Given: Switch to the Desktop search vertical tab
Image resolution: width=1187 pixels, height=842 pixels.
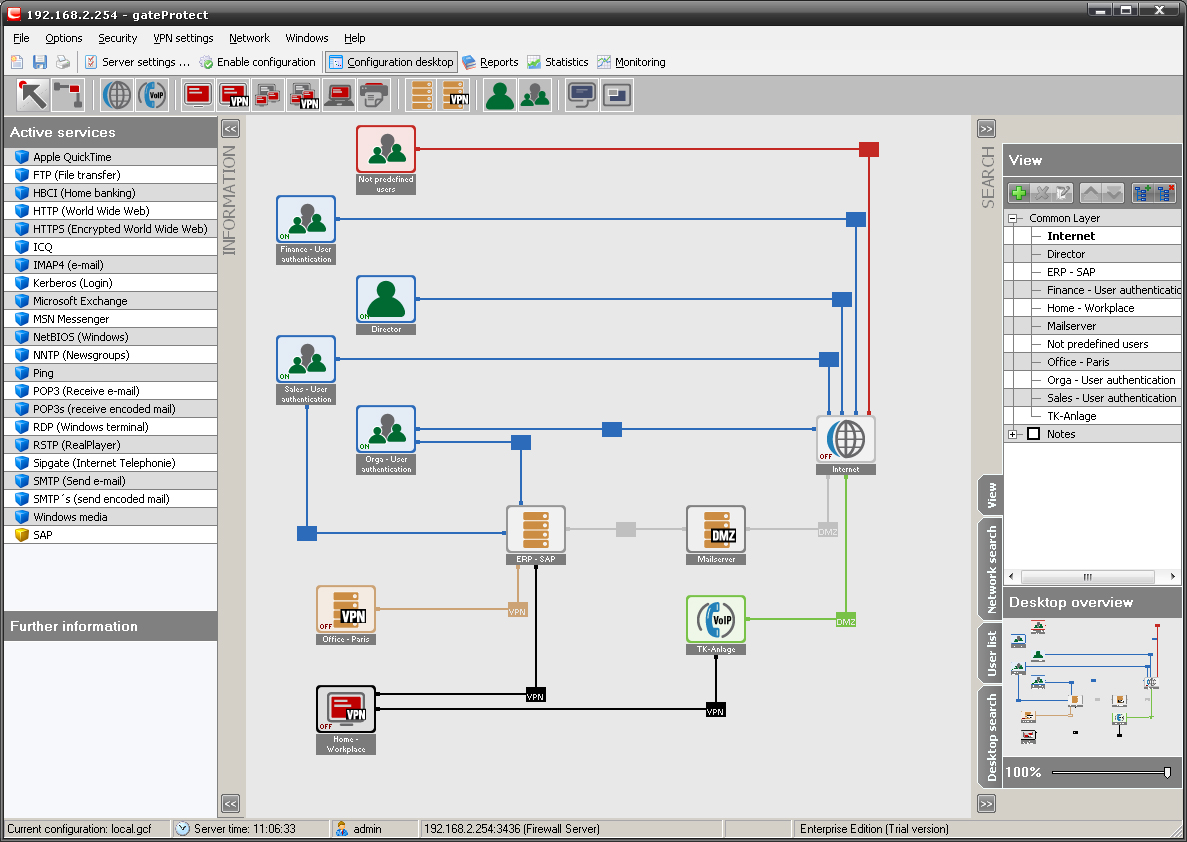Looking at the screenshot, I should coord(991,738).
